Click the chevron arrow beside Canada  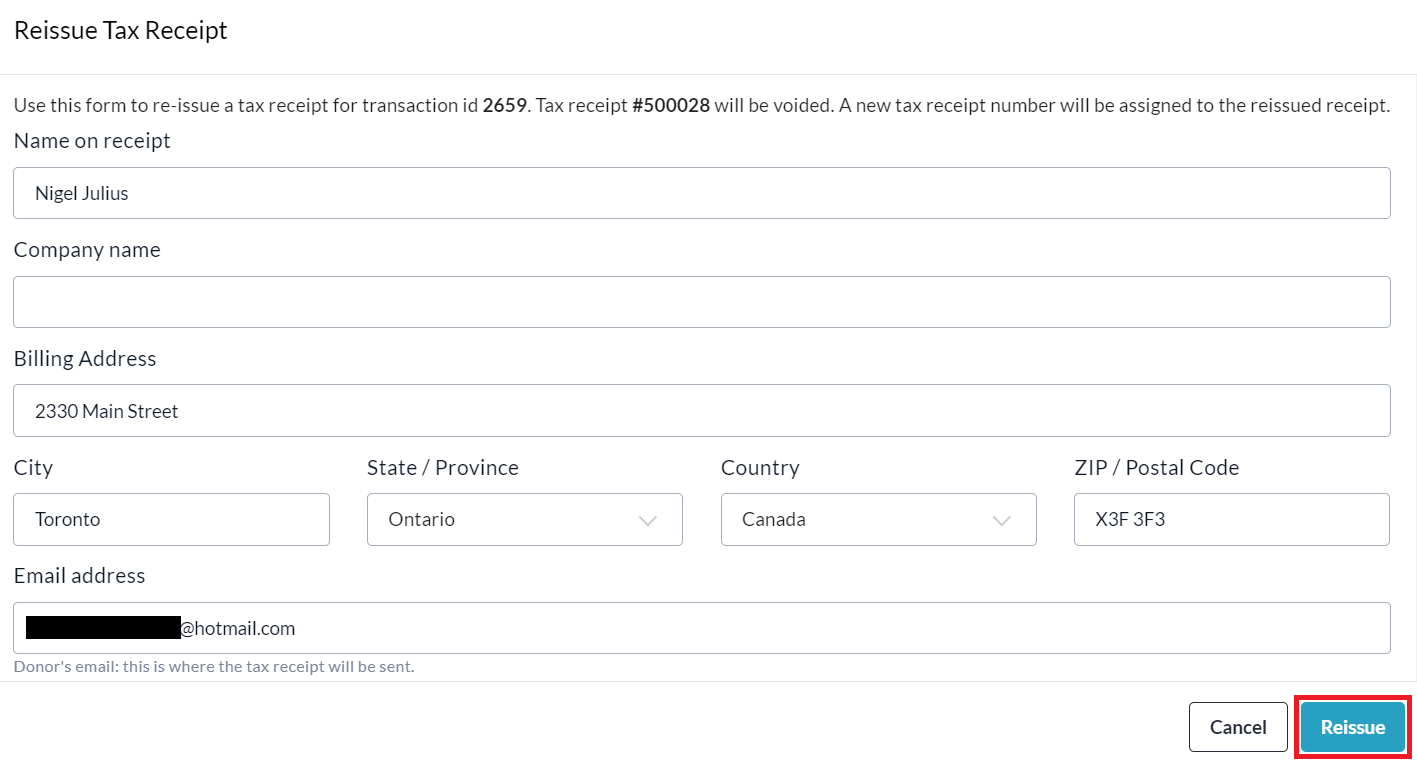[x=1001, y=520]
